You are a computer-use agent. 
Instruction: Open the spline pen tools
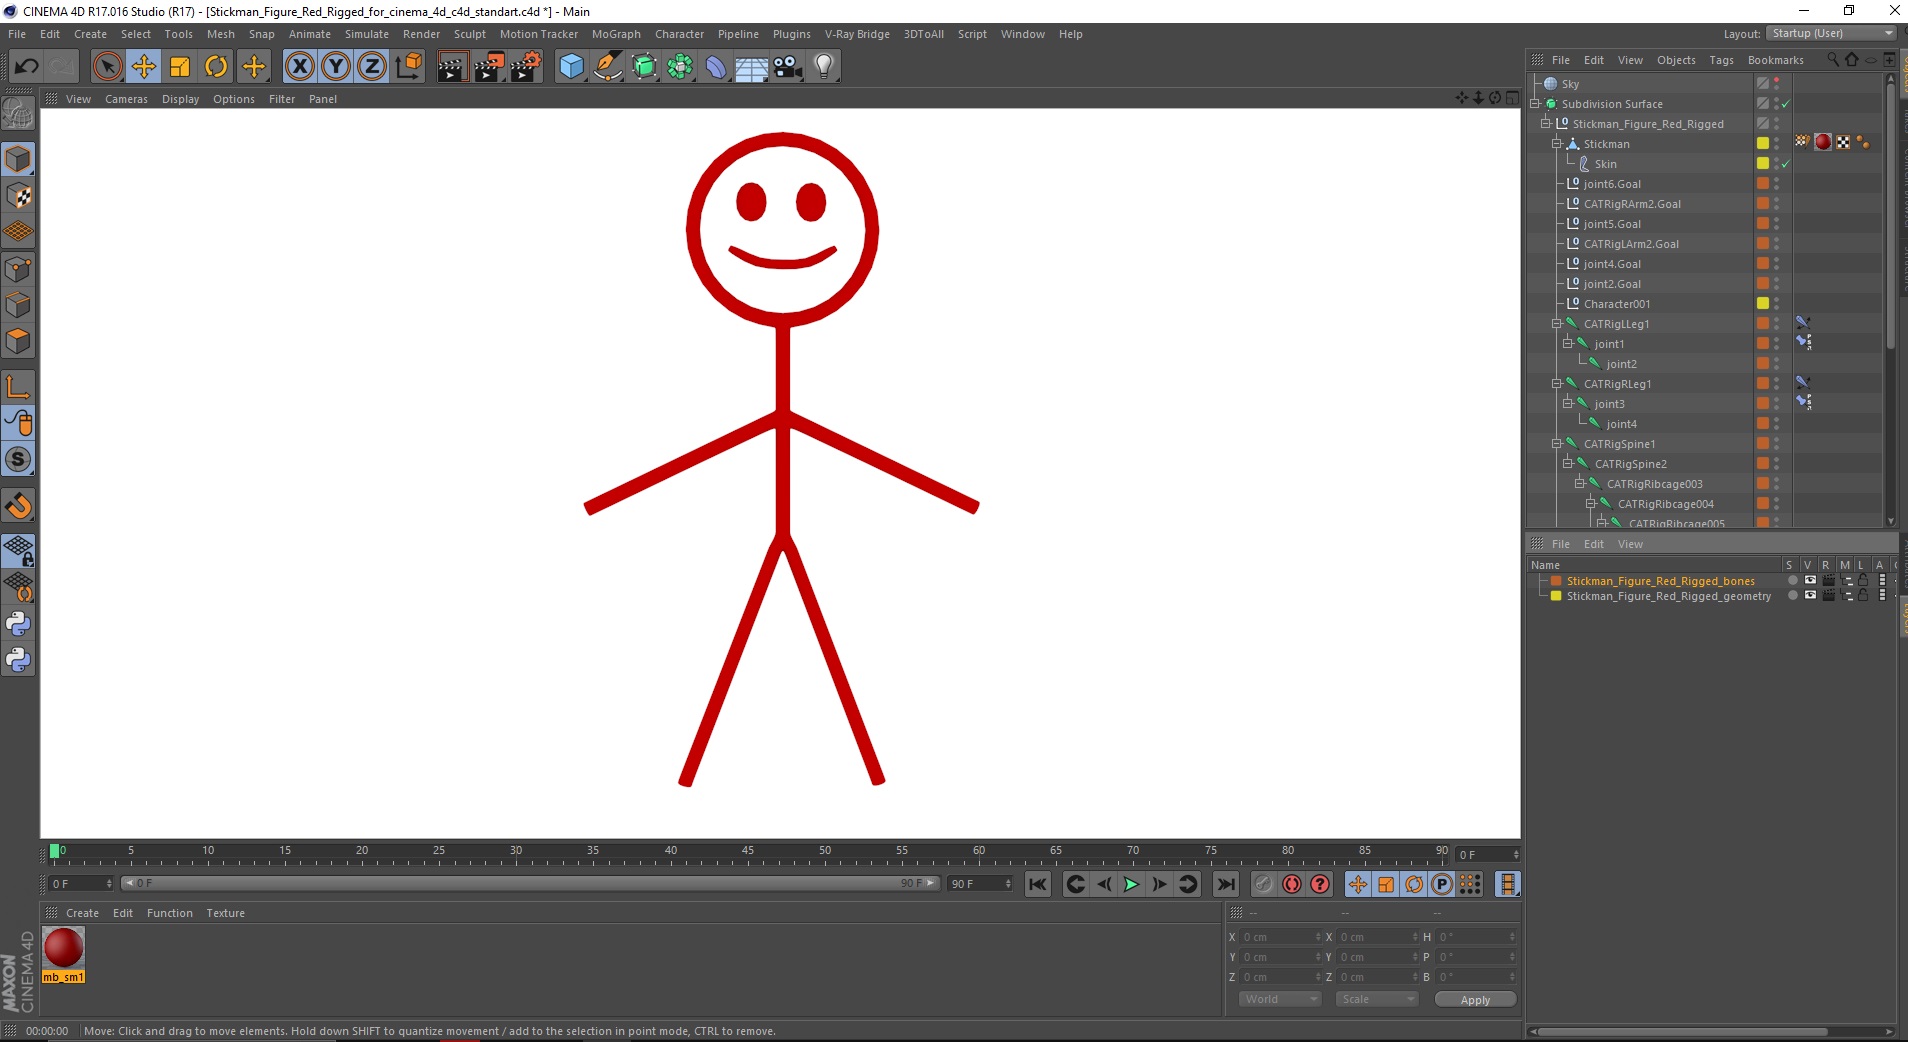[607, 67]
